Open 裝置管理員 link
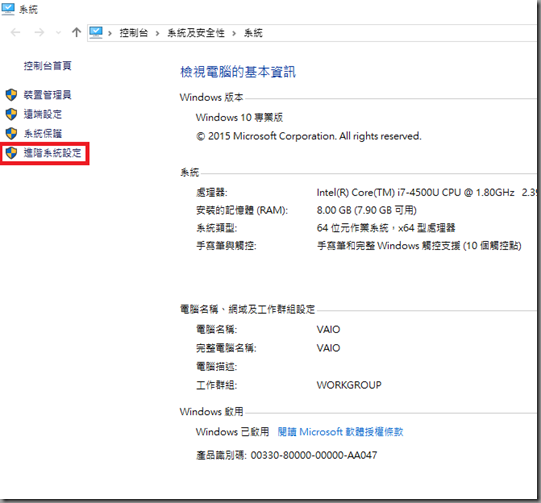This screenshot has width=541, height=503. [x=47, y=95]
